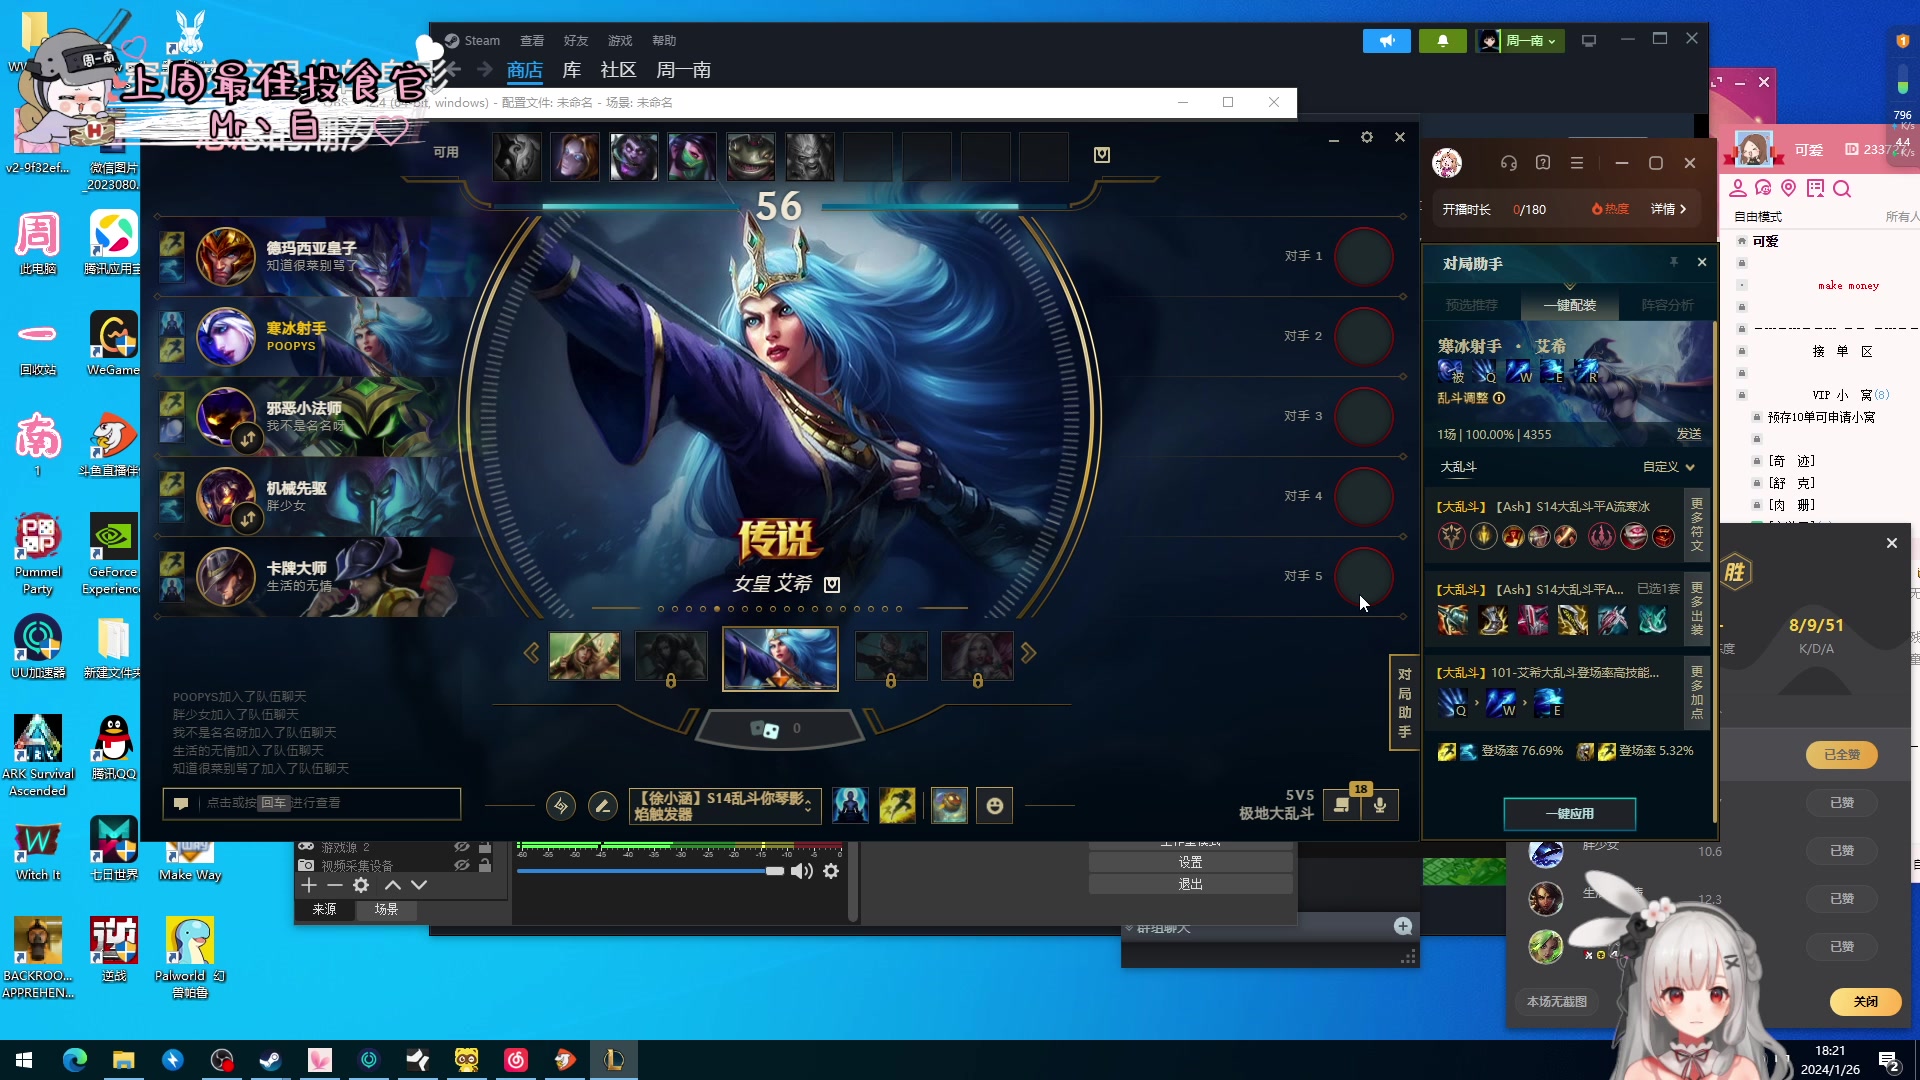Open League client settings gear

pyautogui.click(x=1367, y=137)
